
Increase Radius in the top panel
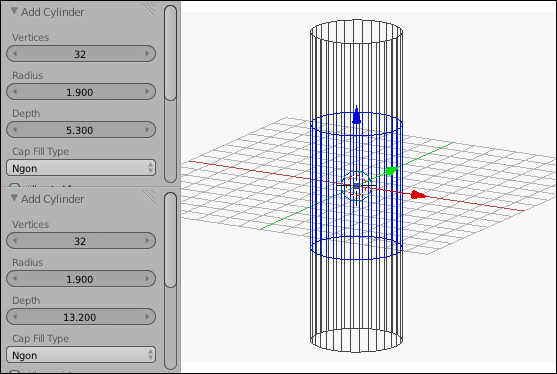coord(147,92)
